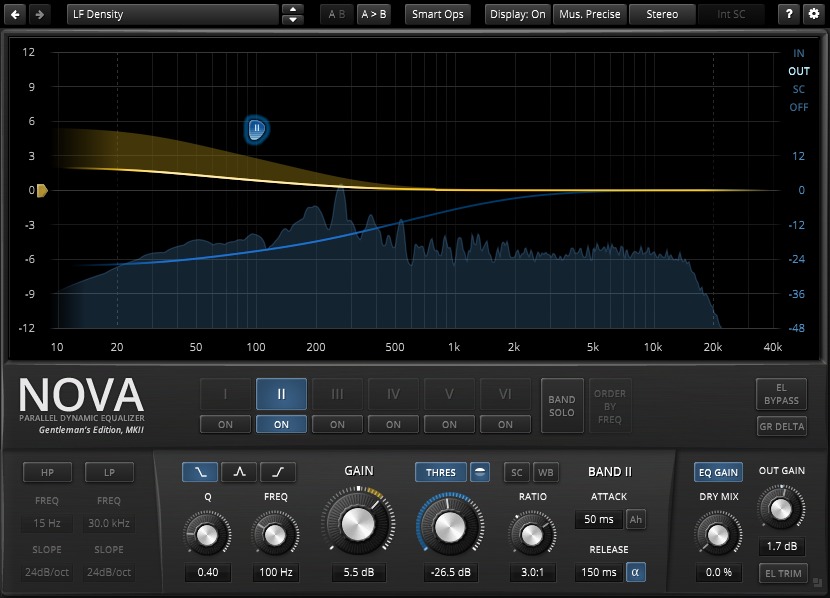Toggle Band II's ON switch

pos(281,424)
